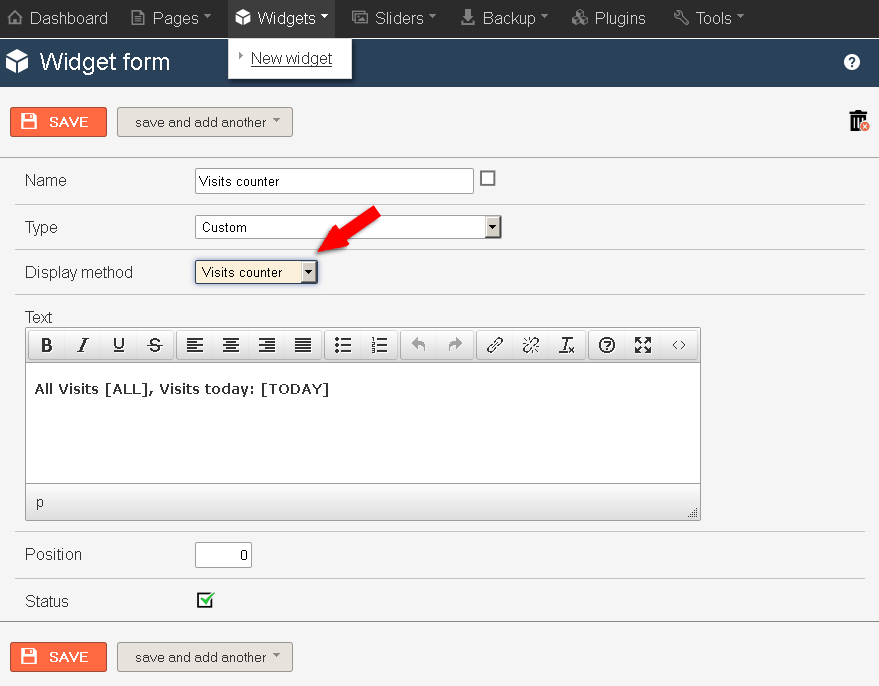This screenshot has width=879, height=686.
Task: Apply italic formatting in the editor
Action: 83,345
